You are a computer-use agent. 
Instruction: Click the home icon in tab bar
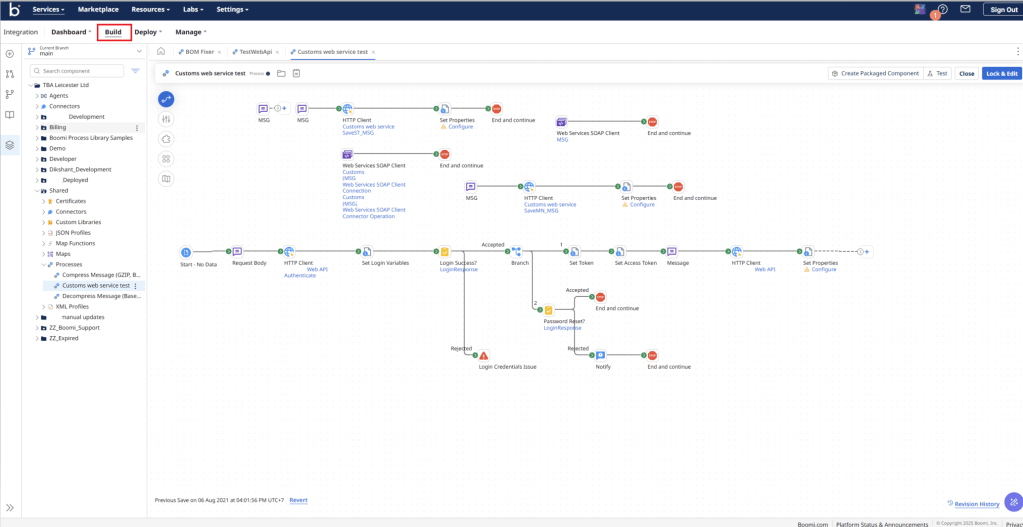click(161, 52)
